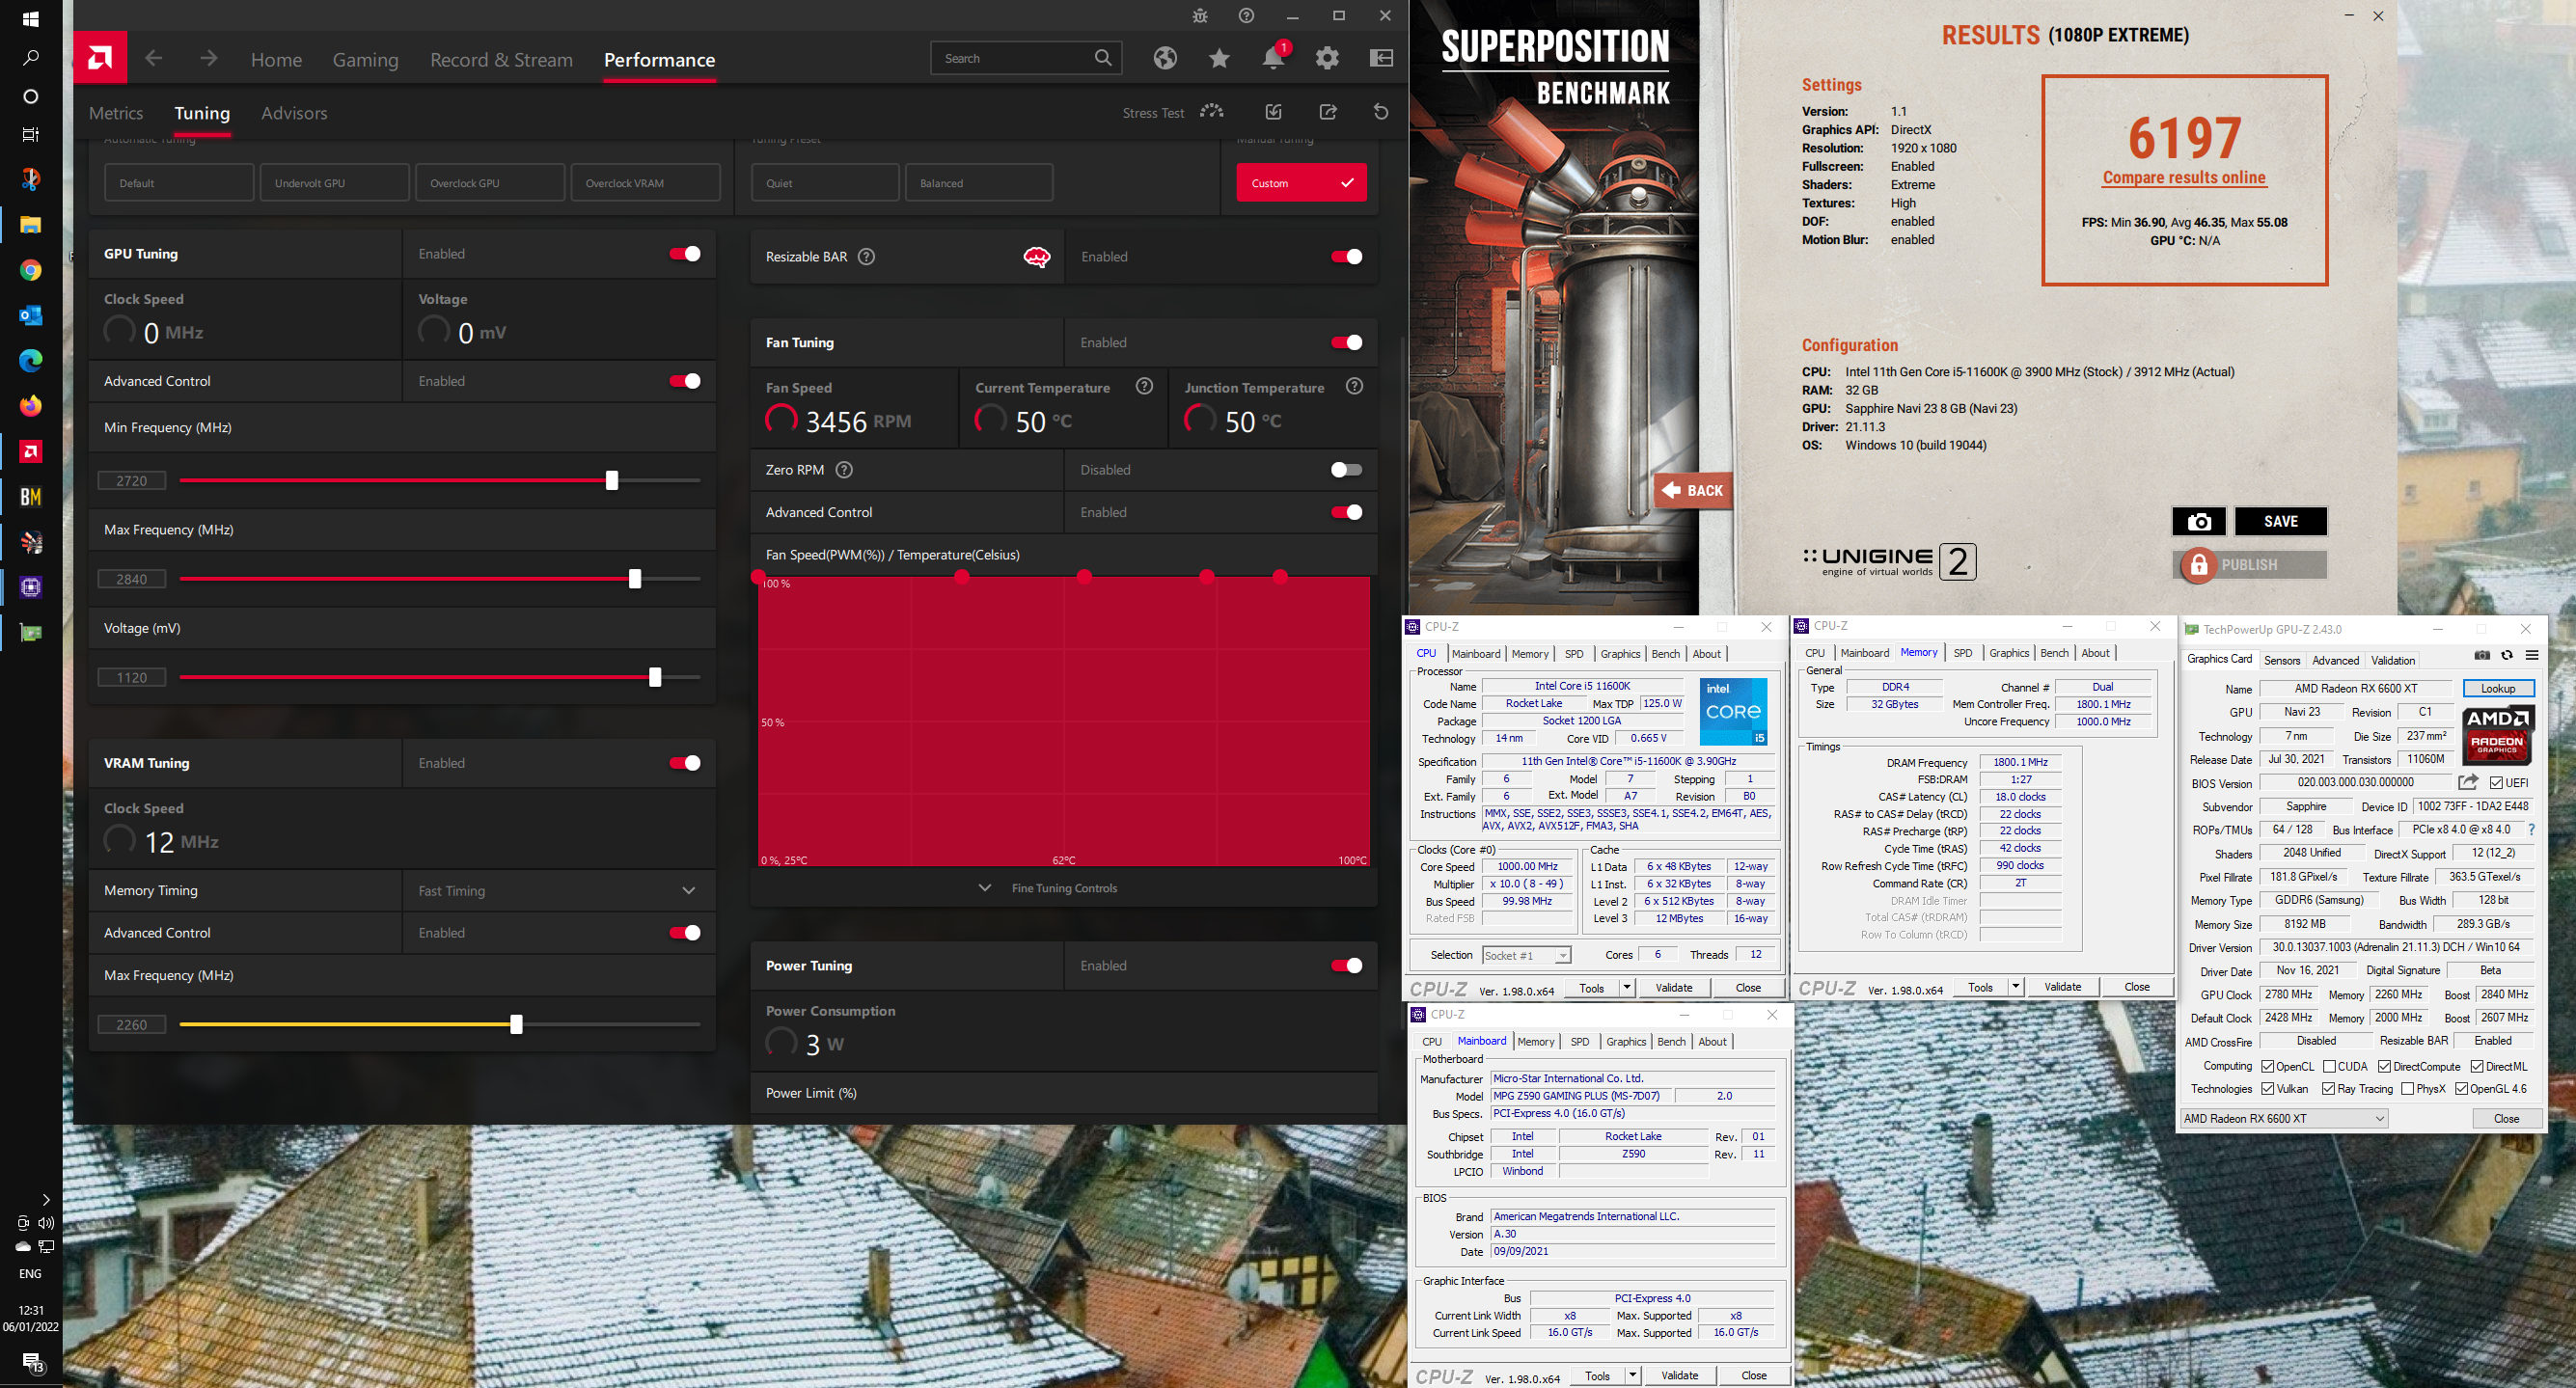Click the load tuning profile icon

click(x=1273, y=111)
